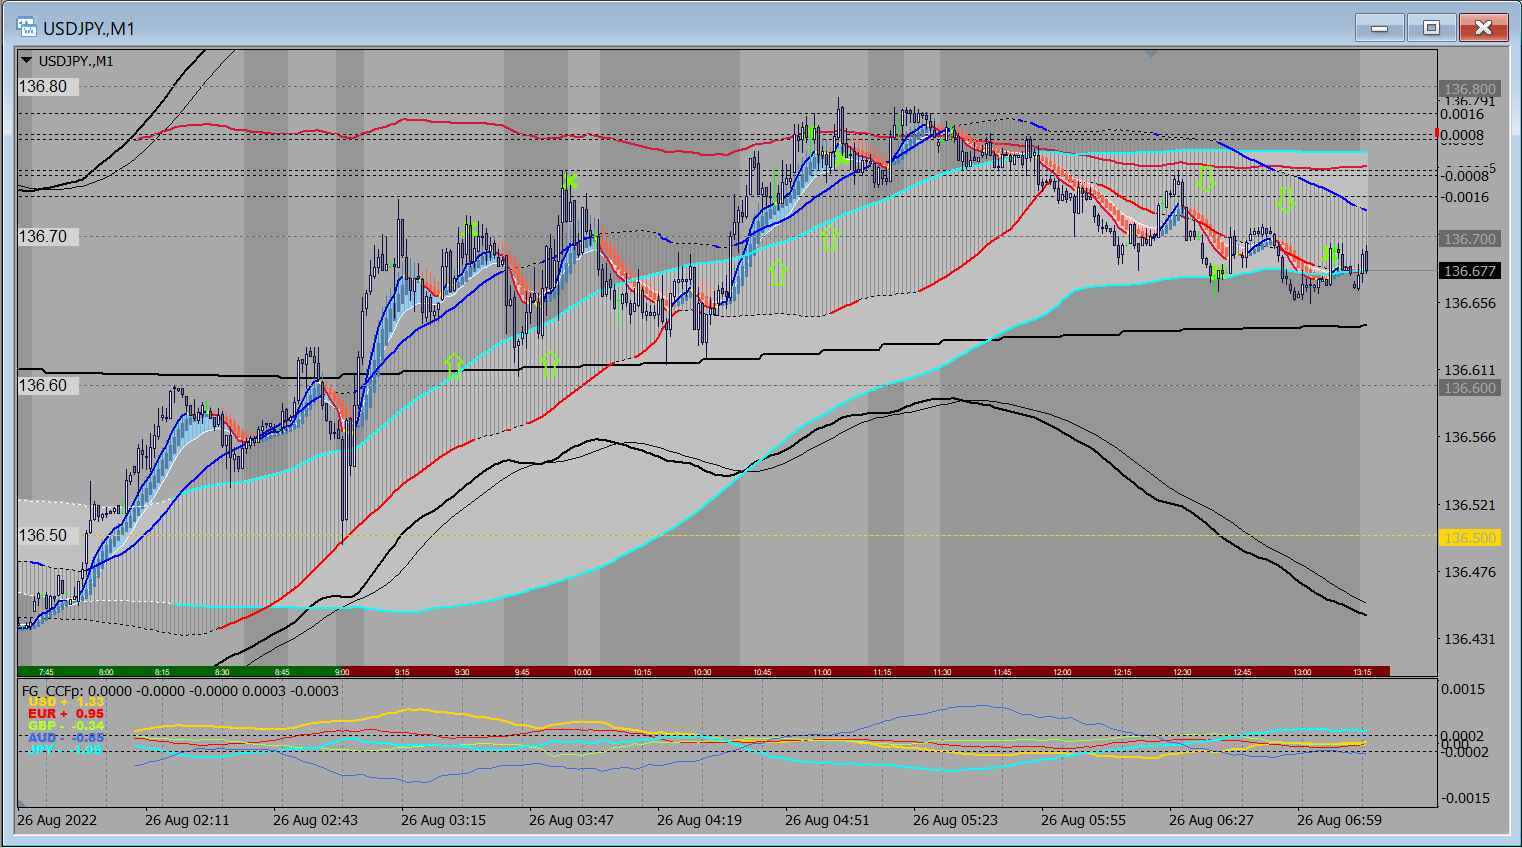Click the 26 Aug 04:51 time axis label
Screen dimensions: 1522x848
(826, 820)
